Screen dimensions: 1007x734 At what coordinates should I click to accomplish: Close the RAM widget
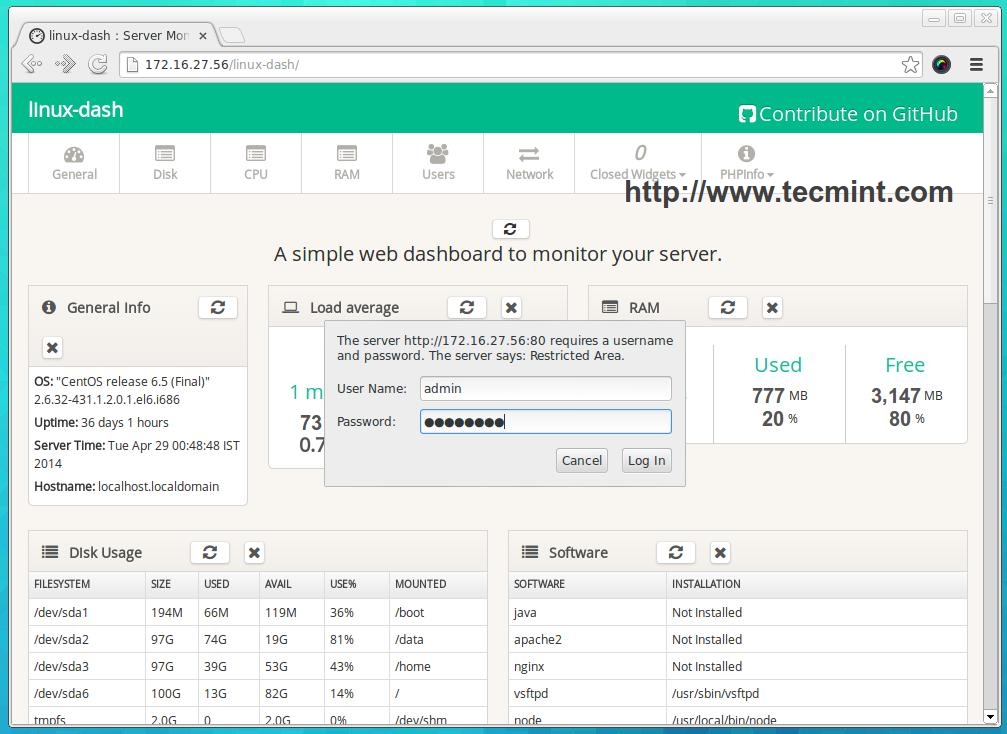[772, 308]
